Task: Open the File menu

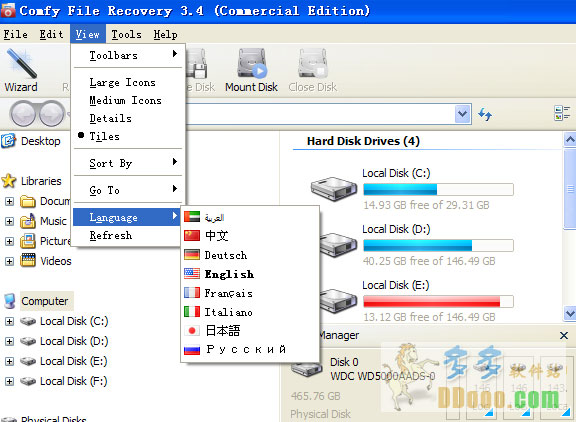Action: point(15,35)
